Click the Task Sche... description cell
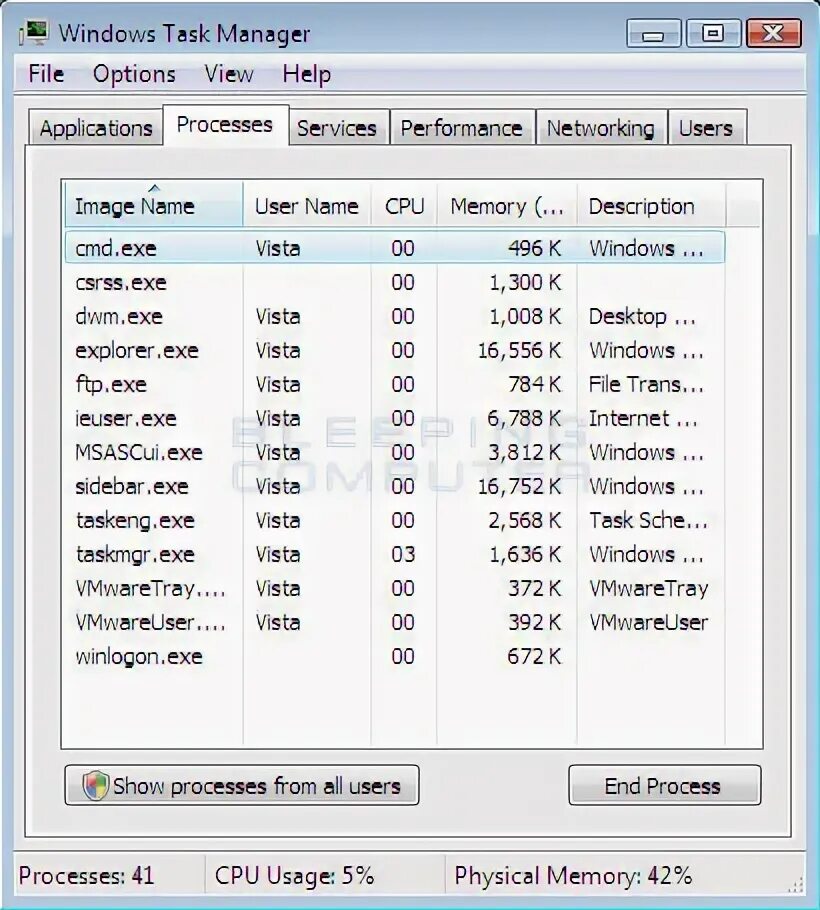 tap(648, 521)
